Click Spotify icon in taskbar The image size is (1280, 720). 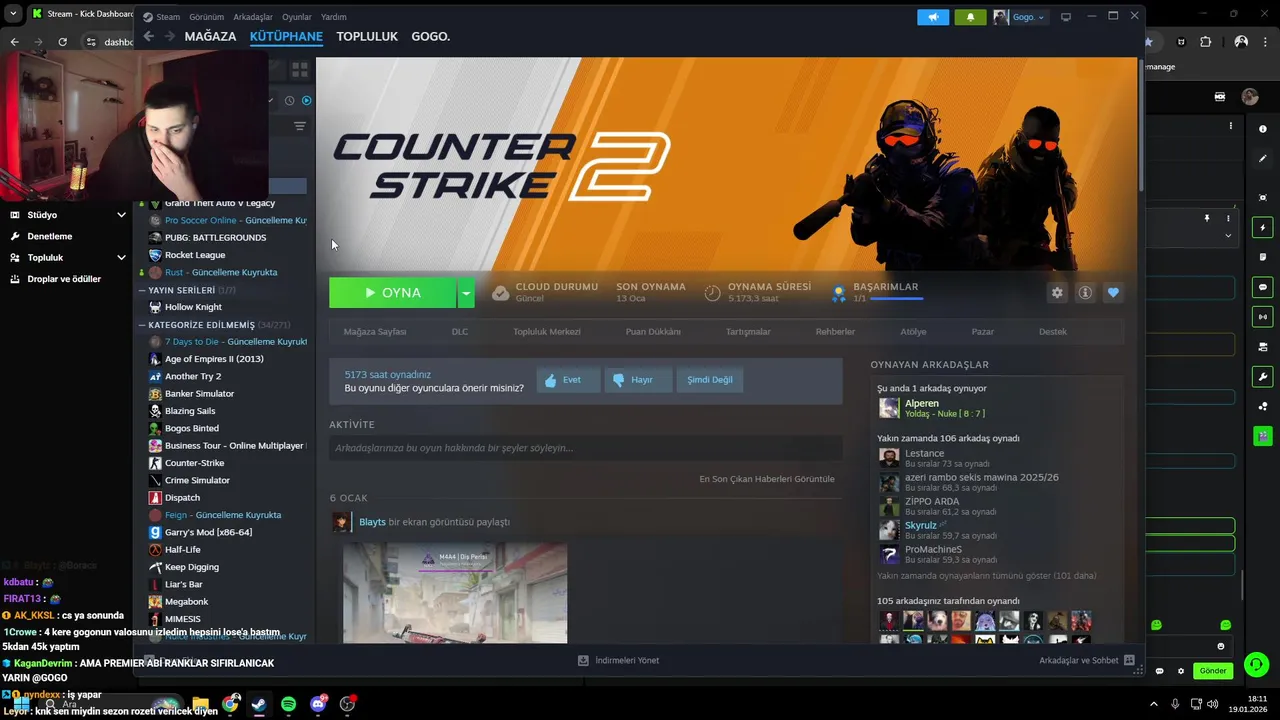point(289,704)
